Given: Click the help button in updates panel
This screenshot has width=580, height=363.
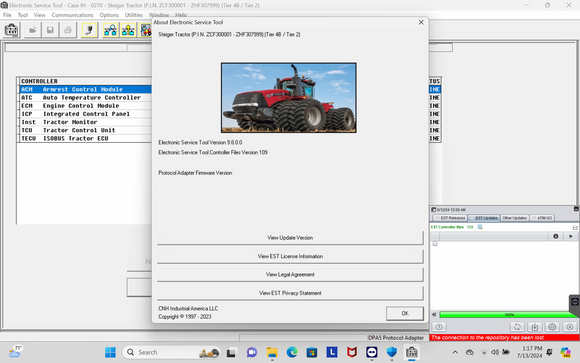Looking at the screenshot, I should click(439, 327).
